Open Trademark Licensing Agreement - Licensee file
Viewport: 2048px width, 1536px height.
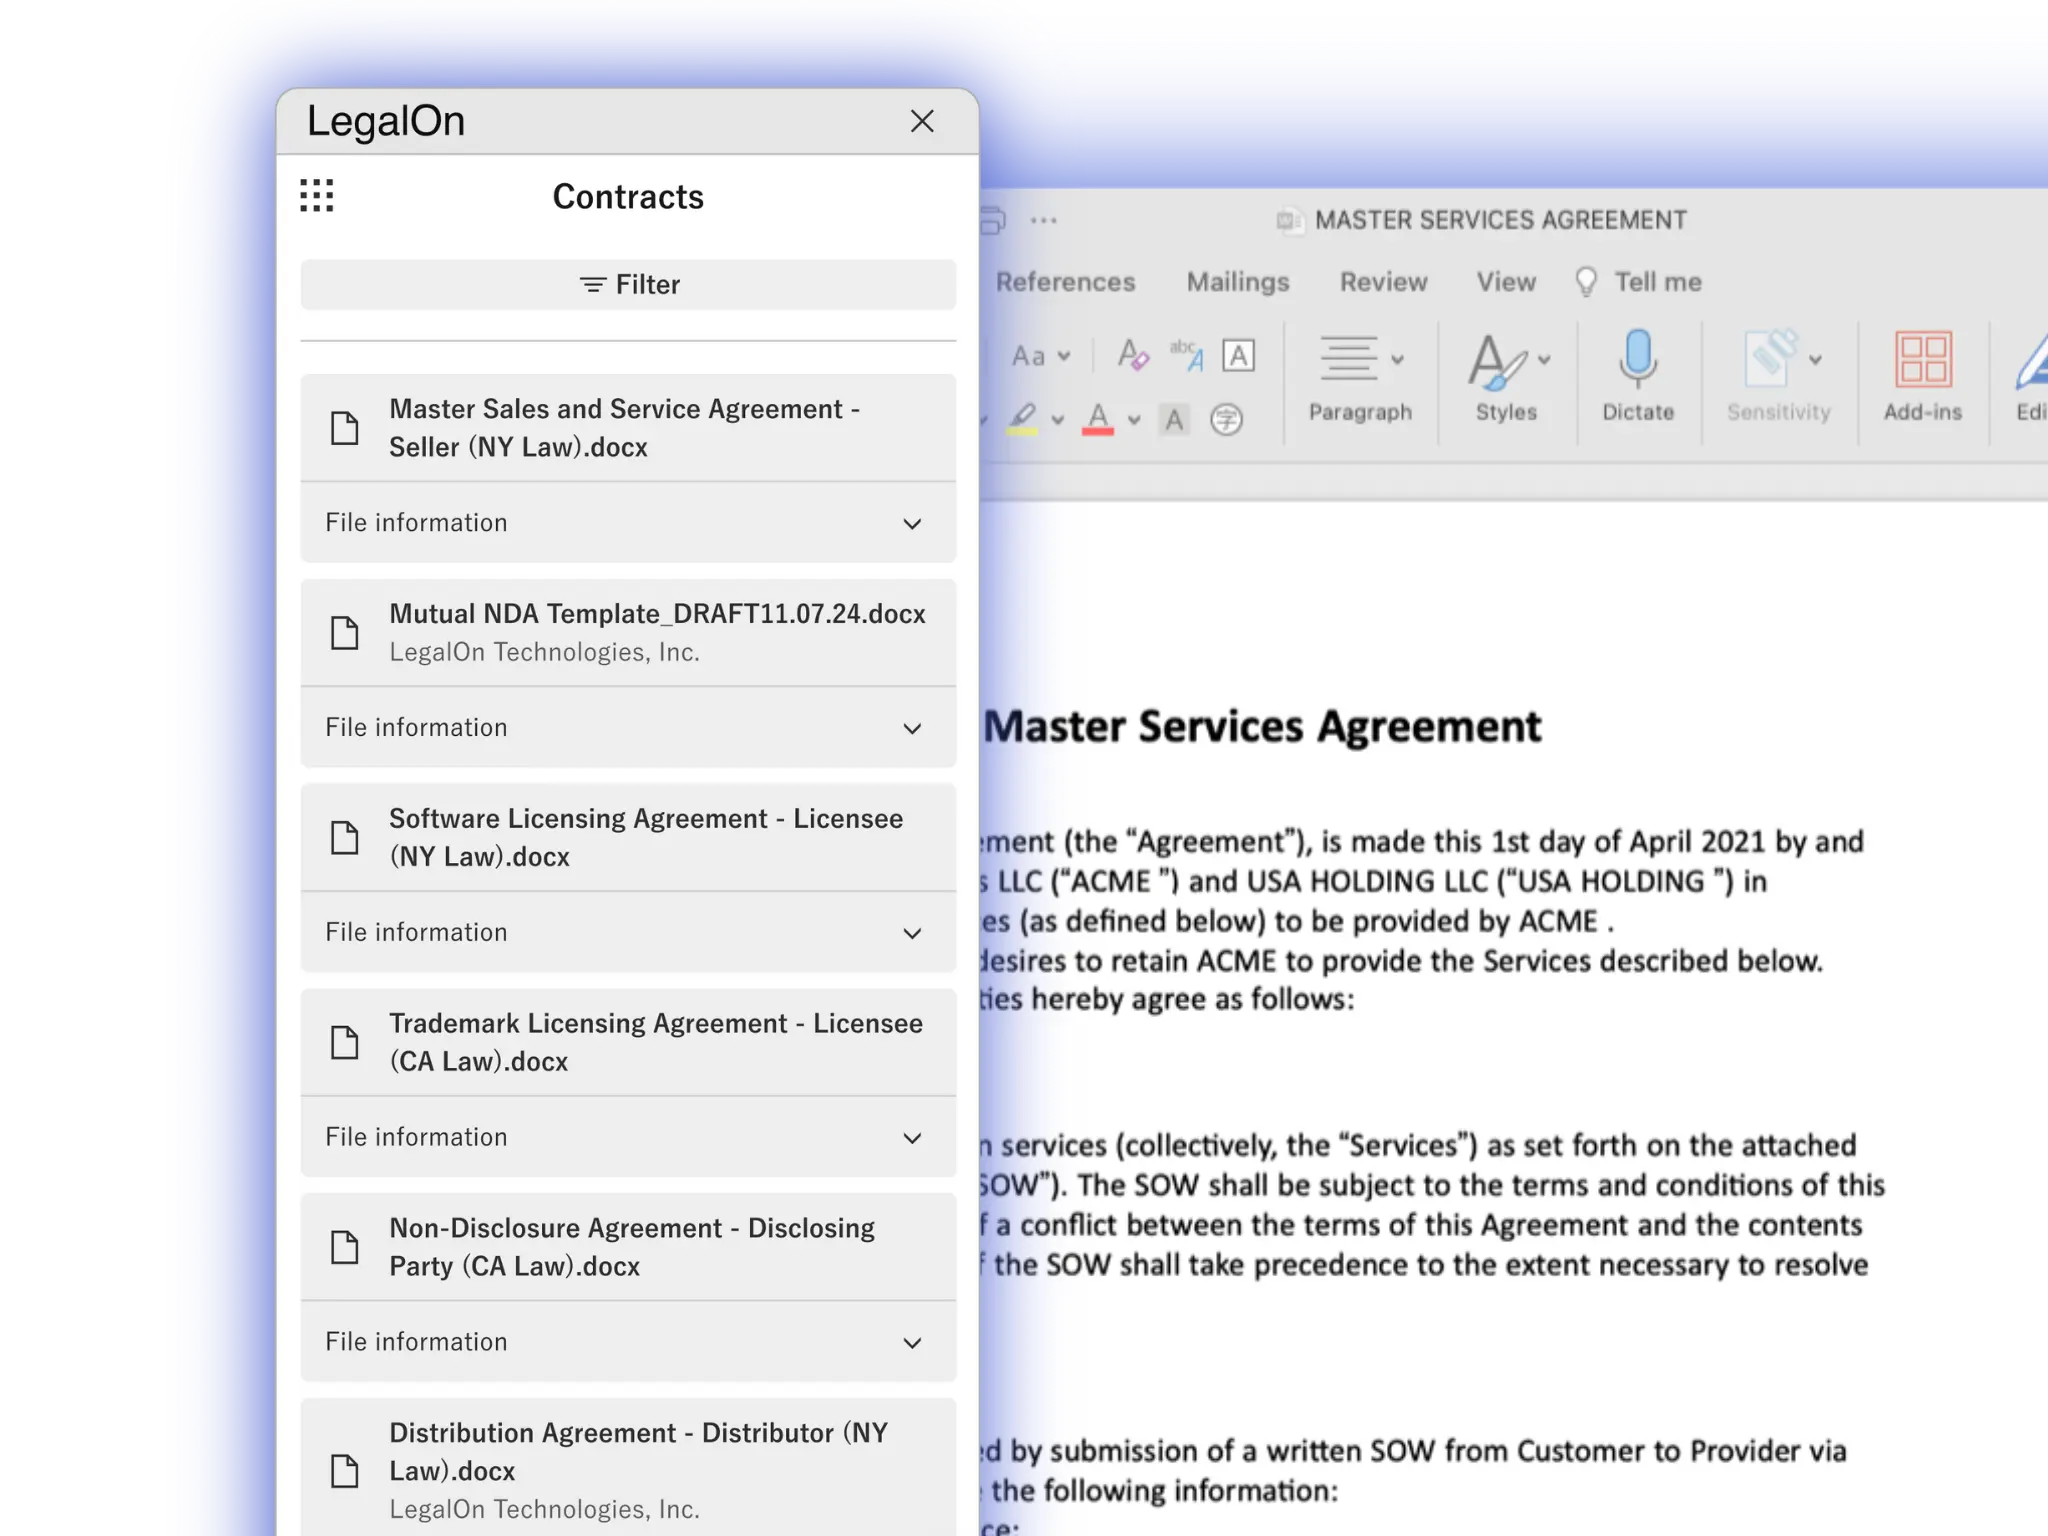(x=628, y=1043)
